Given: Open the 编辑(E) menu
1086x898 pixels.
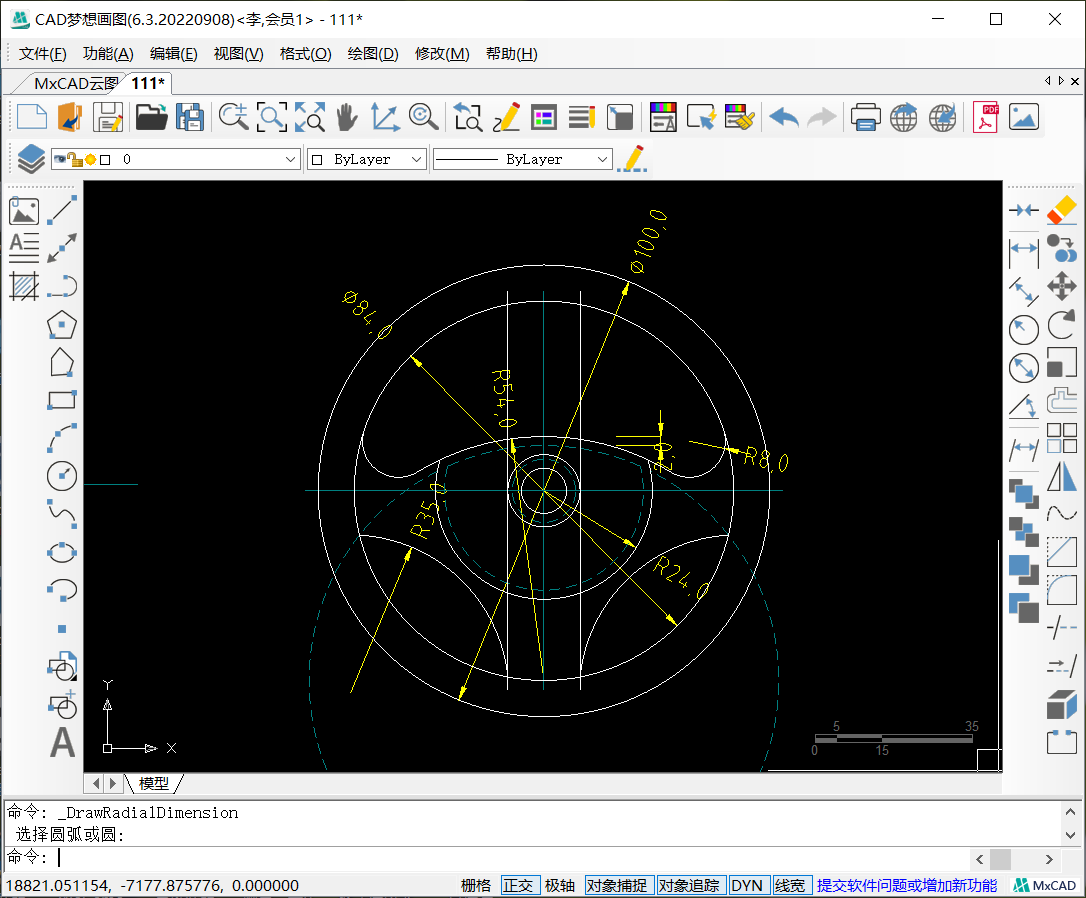Looking at the screenshot, I should pos(174,54).
